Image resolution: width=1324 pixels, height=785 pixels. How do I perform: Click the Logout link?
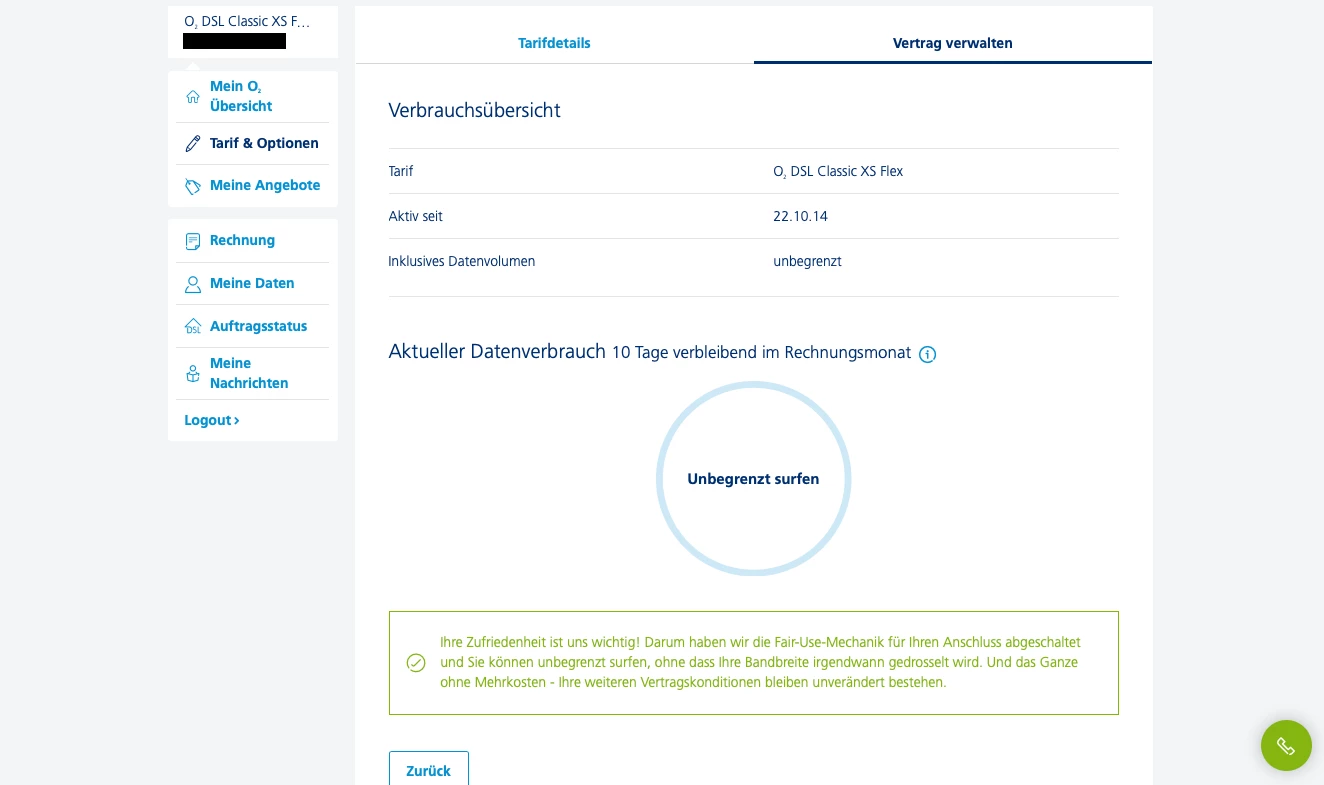212,421
